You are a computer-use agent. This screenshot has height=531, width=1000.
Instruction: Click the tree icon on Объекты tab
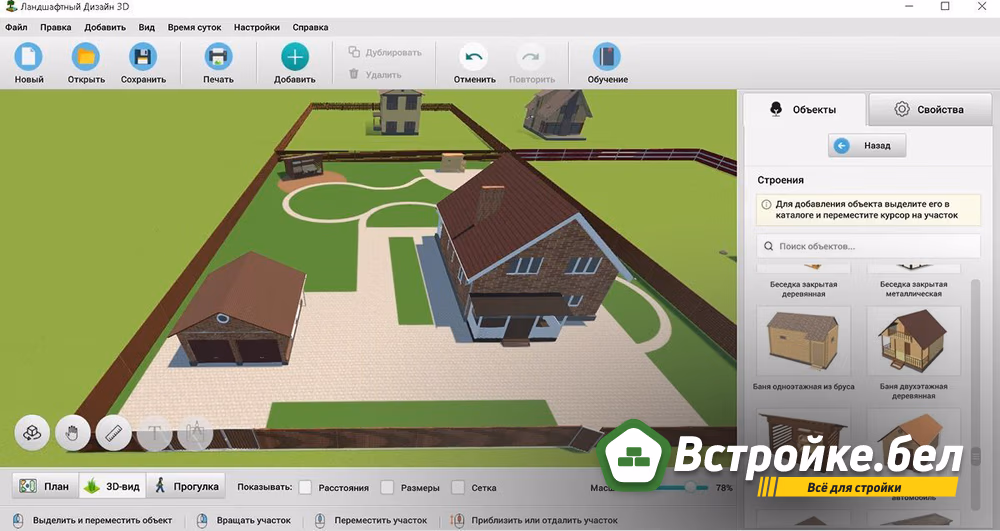(x=776, y=109)
